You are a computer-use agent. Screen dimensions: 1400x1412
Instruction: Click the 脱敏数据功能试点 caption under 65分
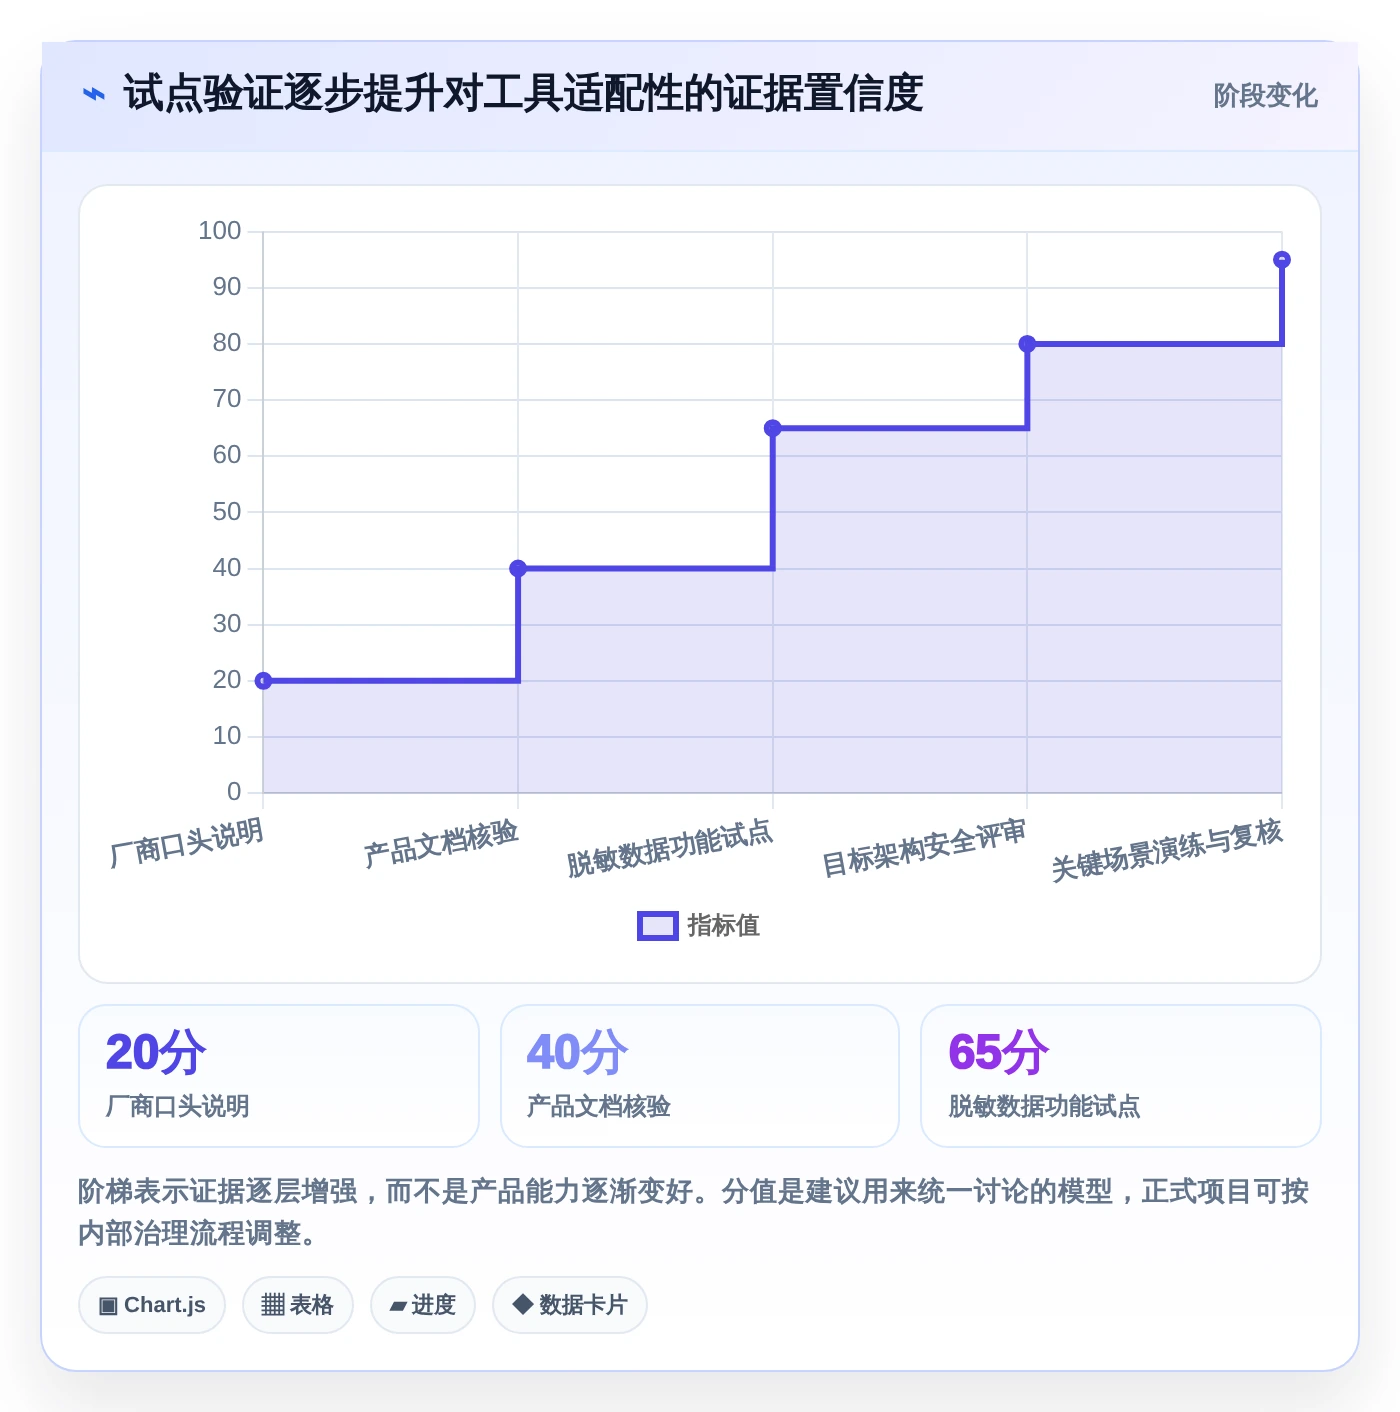[x=1045, y=1106]
